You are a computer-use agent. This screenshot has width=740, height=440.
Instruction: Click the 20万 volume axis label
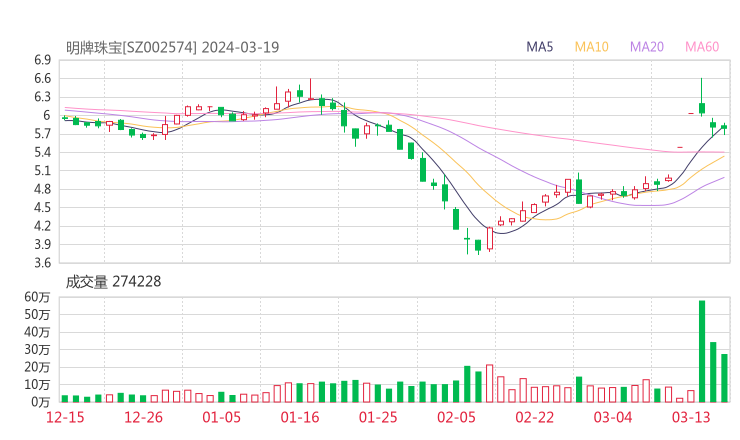[x=37, y=367]
